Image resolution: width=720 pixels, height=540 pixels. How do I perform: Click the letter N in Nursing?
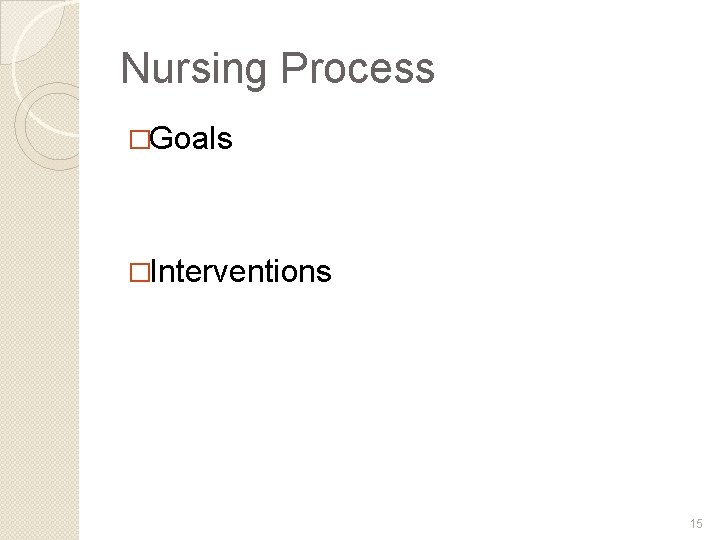[133, 70]
